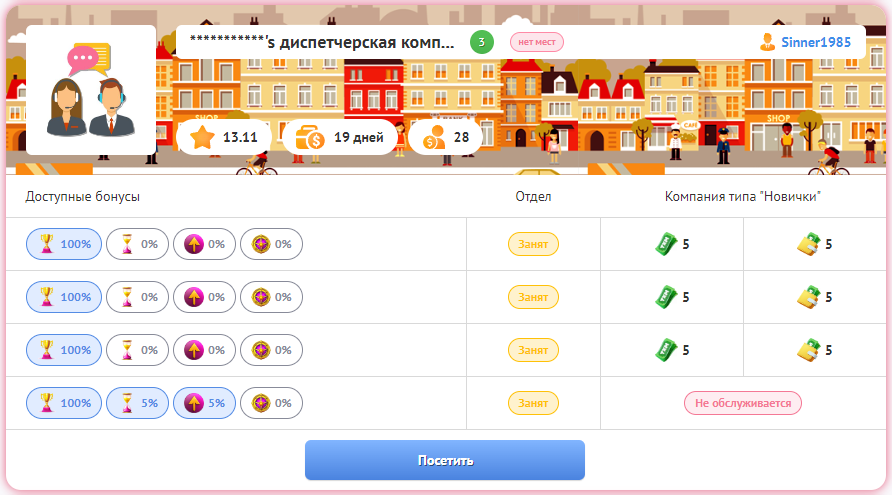Click the employees count 28 badge
892x495 pixels.
coord(445,137)
